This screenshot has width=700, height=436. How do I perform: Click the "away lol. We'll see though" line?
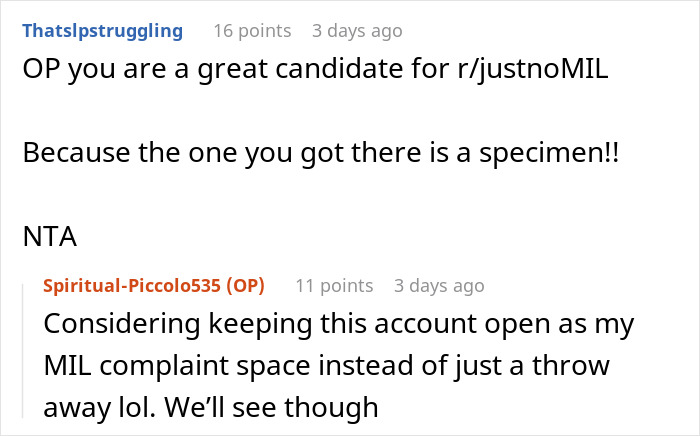click(212, 407)
